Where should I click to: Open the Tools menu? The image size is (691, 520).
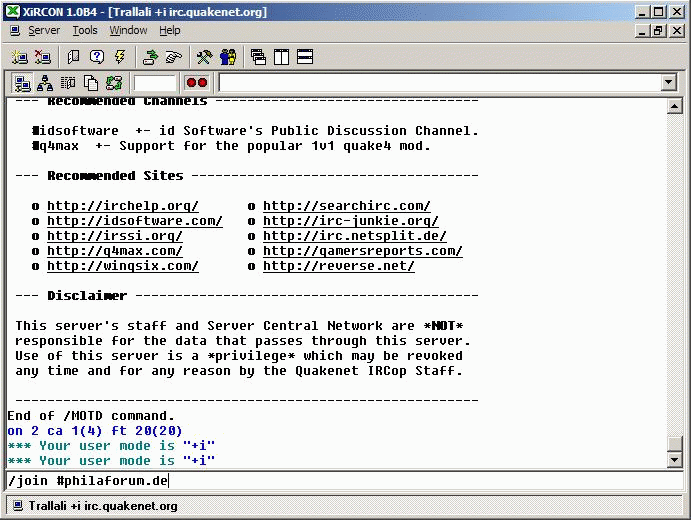[x=85, y=31]
